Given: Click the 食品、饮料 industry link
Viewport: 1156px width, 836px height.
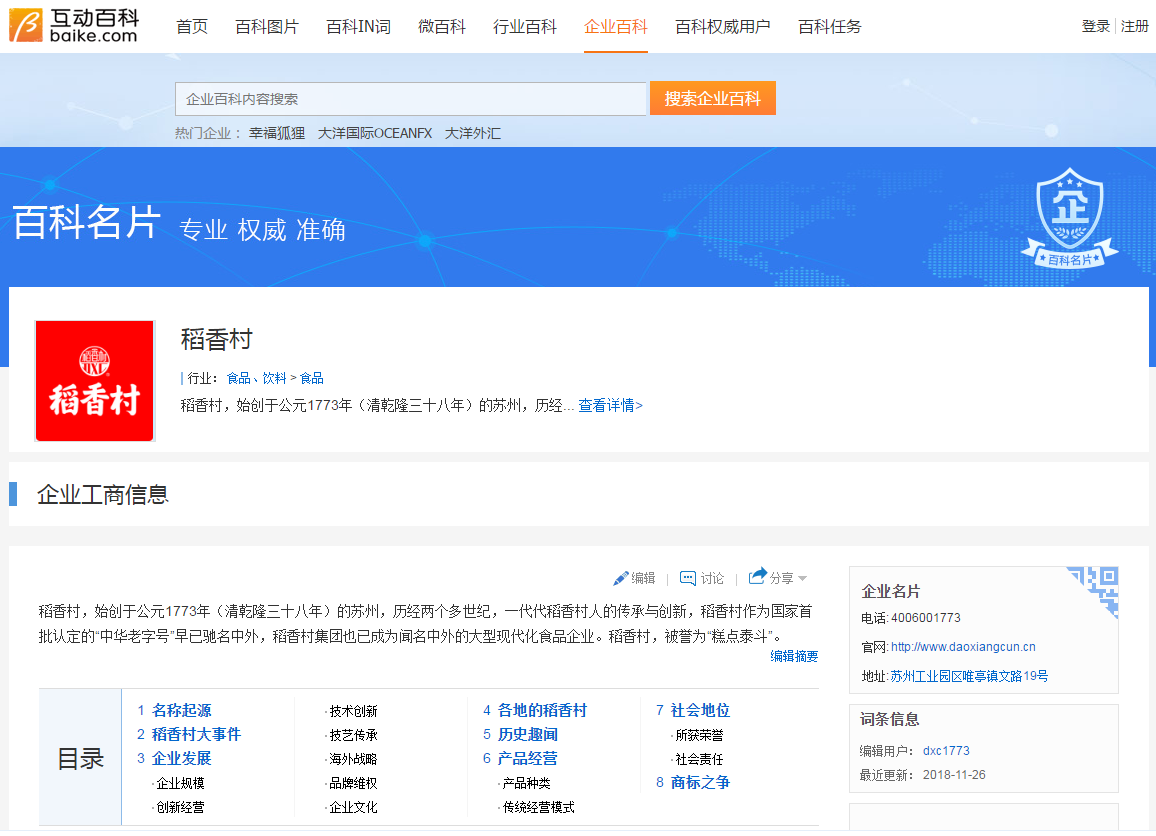Looking at the screenshot, I should (256, 378).
